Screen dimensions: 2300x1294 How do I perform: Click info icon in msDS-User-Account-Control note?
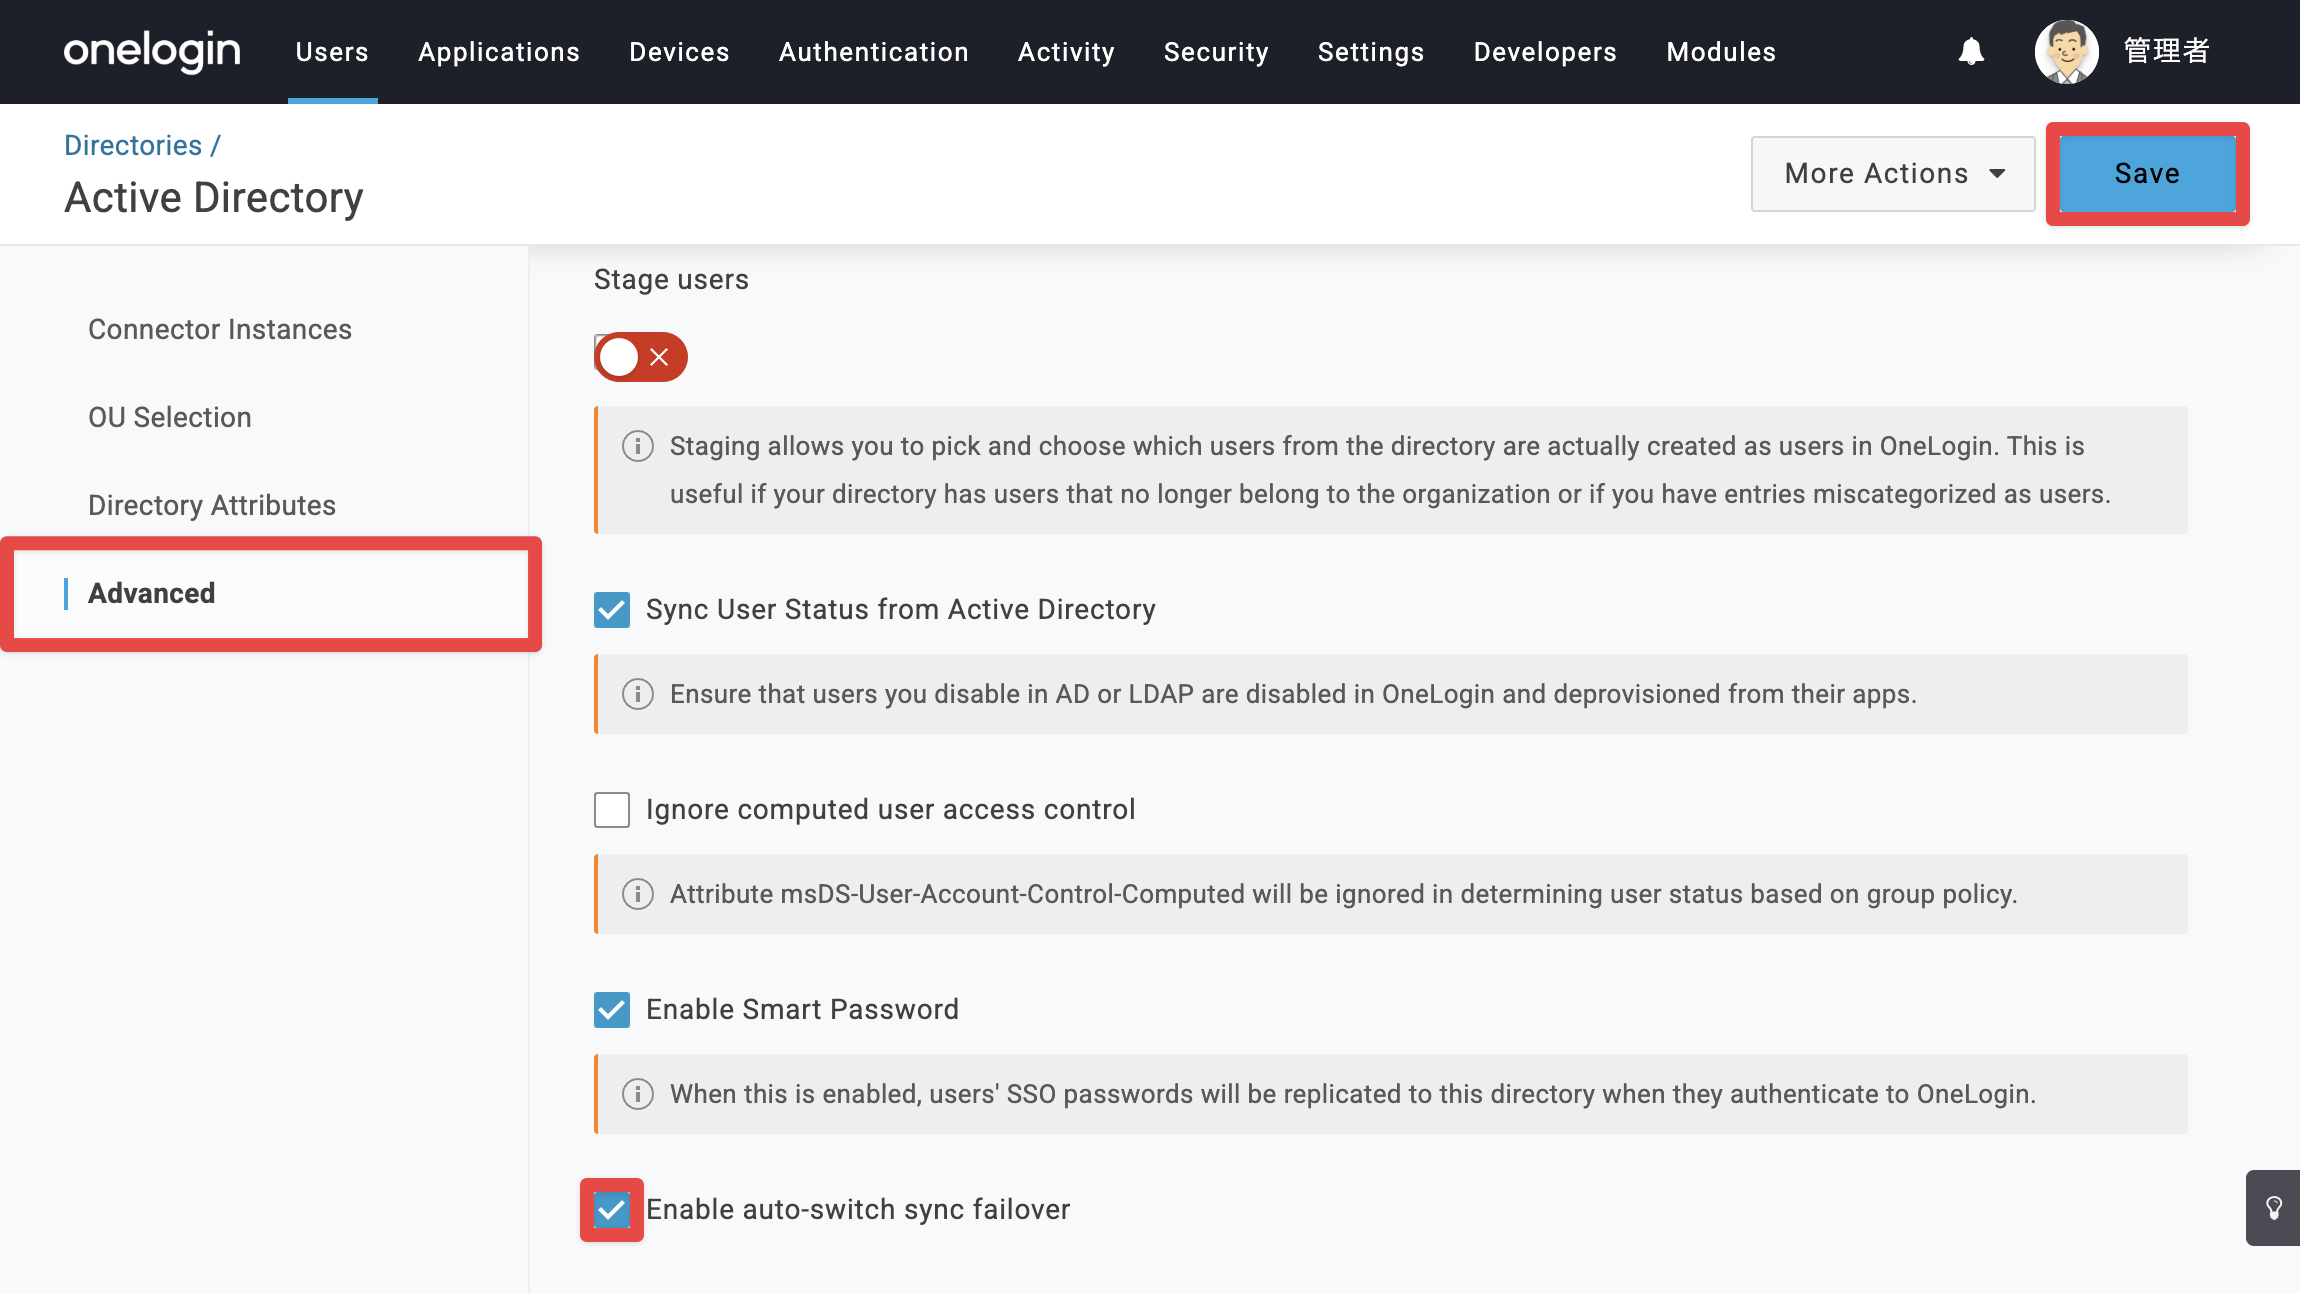pos(638,894)
